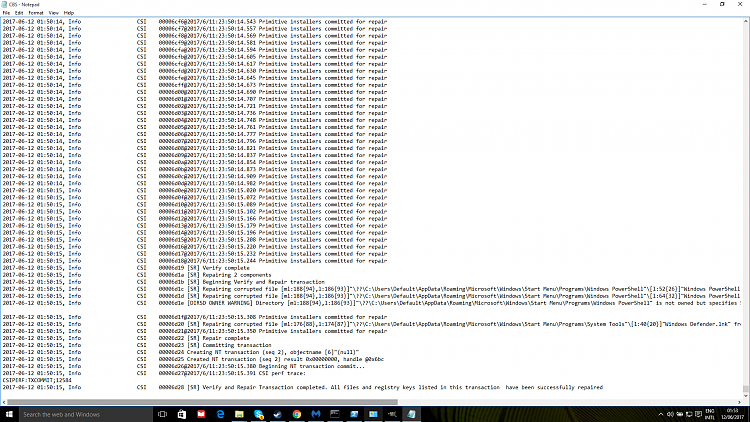Launch Google Chrome from the taskbar
The image size is (750, 422).
point(297,414)
